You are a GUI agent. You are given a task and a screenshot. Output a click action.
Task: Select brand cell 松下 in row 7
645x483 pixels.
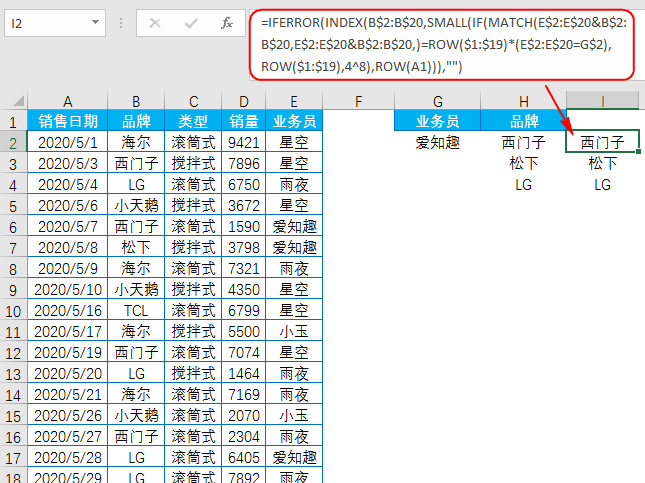point(136,247)
